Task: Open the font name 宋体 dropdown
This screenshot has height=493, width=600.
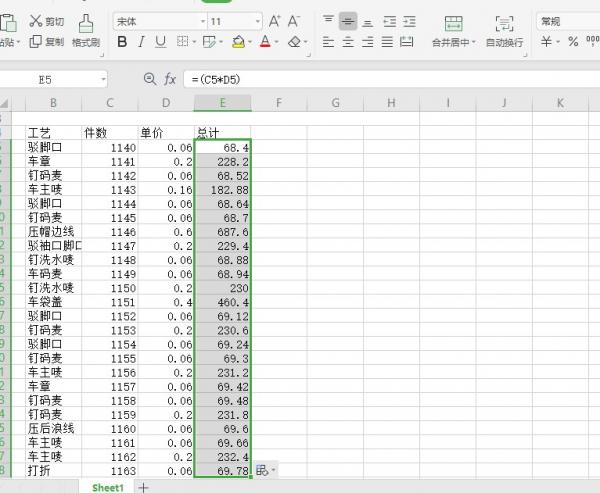Action: point(203,21)
